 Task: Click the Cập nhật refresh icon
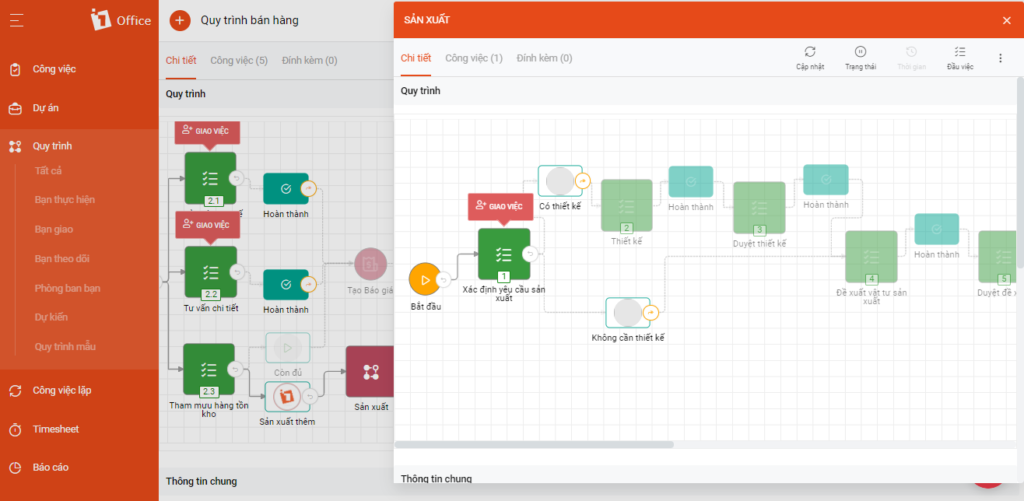pyautogui.click(x=810, y=52)
